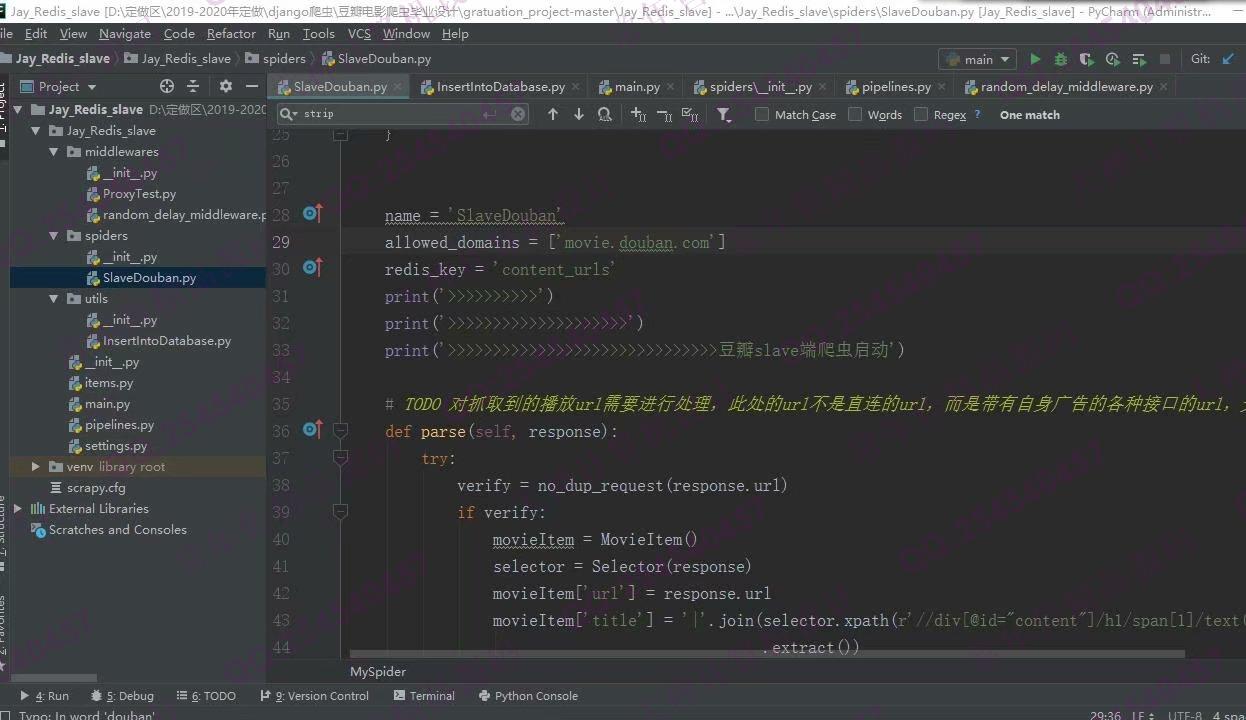Click Find All Usages icon in search bar

point(605,114)
